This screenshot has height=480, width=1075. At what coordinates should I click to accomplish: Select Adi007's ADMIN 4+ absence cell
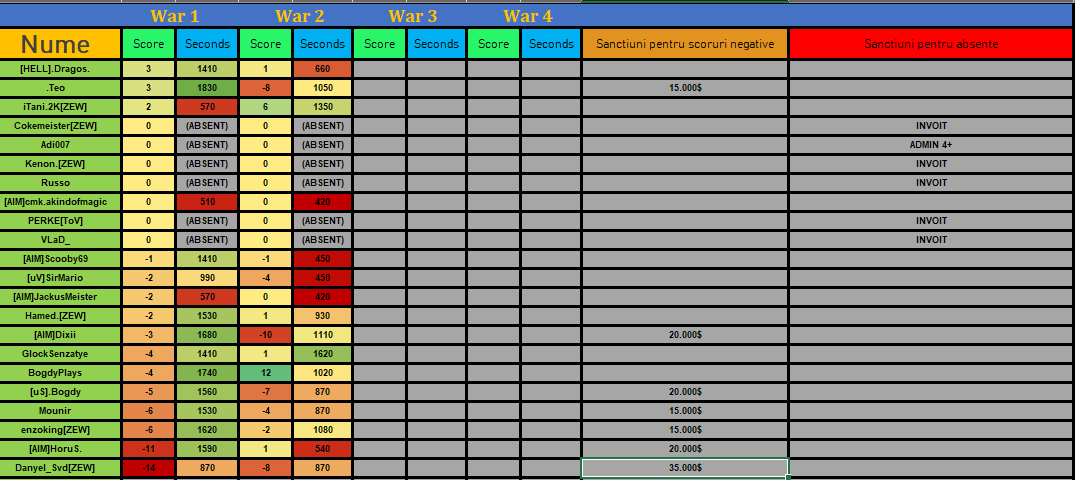click(x=931, y=145)
